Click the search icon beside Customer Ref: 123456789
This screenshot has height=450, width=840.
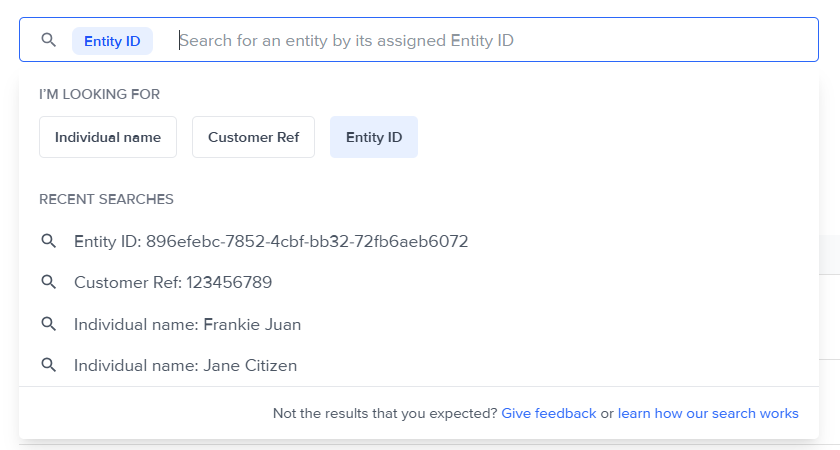(x=48, y=283)
